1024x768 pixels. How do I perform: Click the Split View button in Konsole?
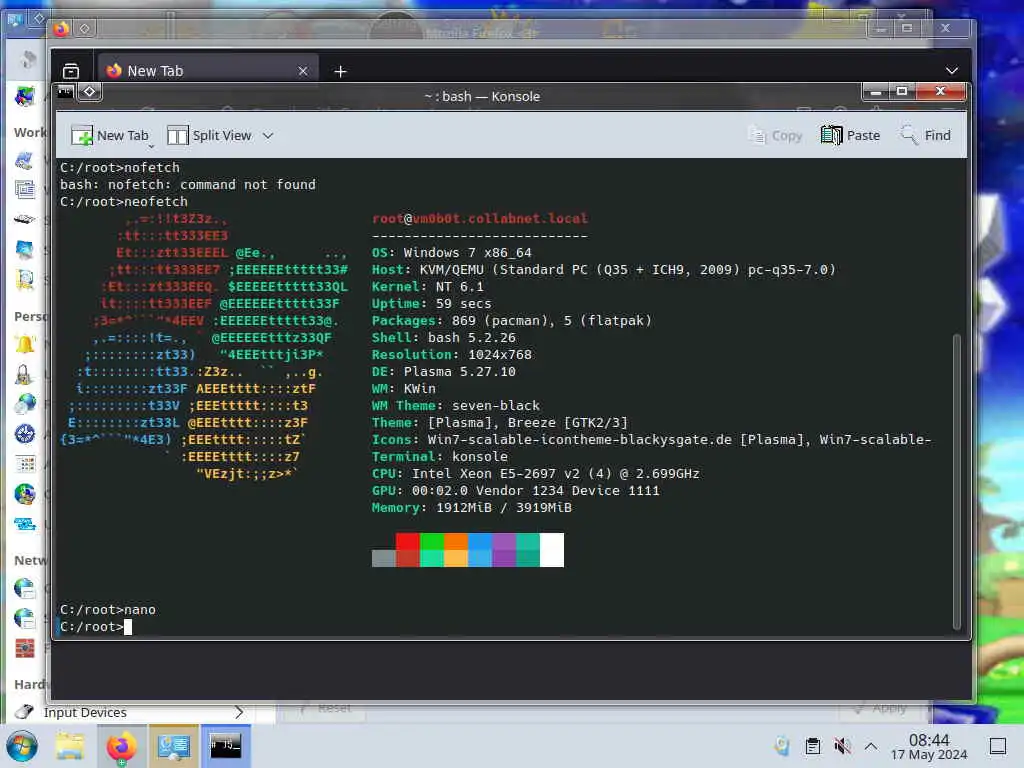210,135
